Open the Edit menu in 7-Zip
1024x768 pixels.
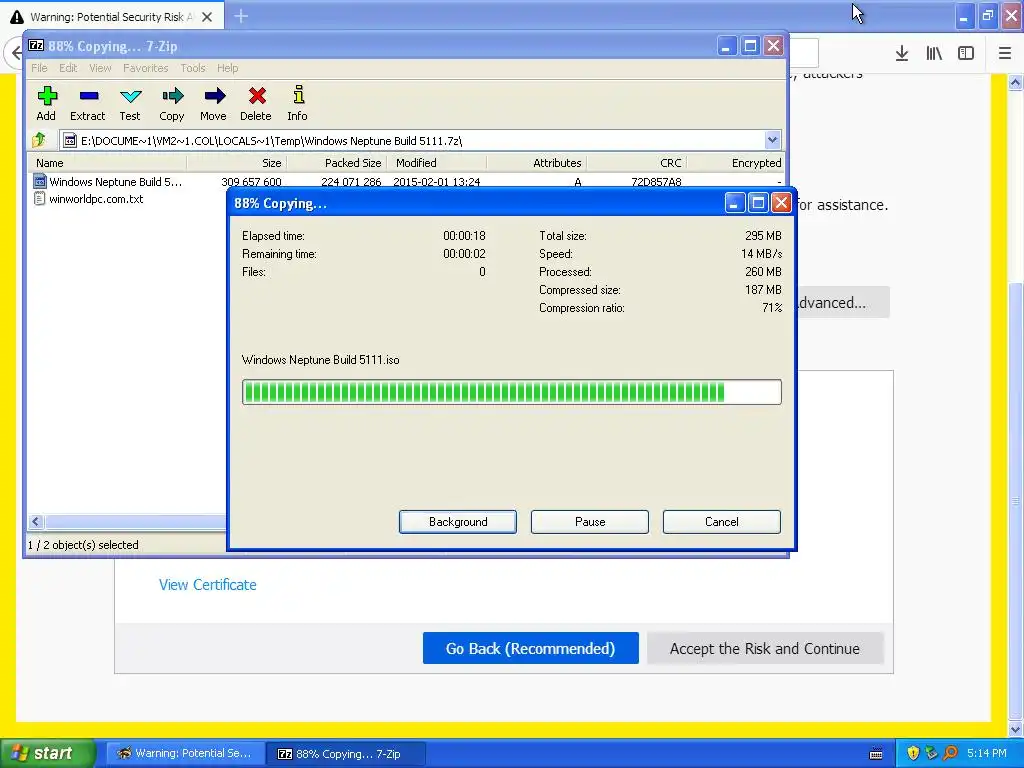(x=68, y=68)
